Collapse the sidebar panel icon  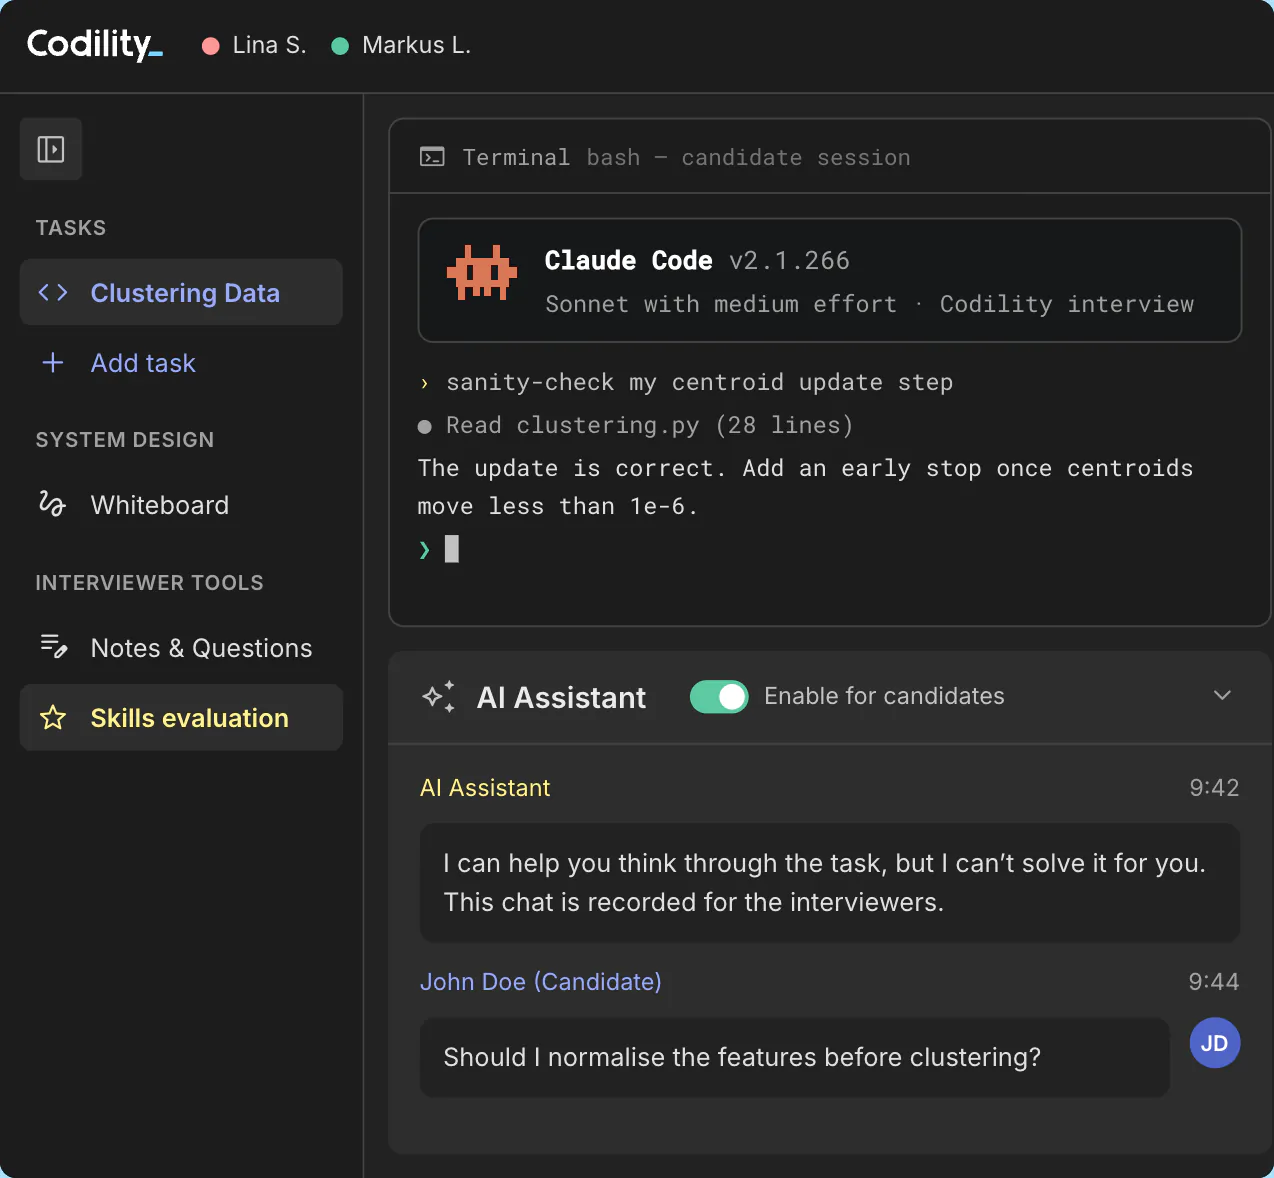coord(51,149)
